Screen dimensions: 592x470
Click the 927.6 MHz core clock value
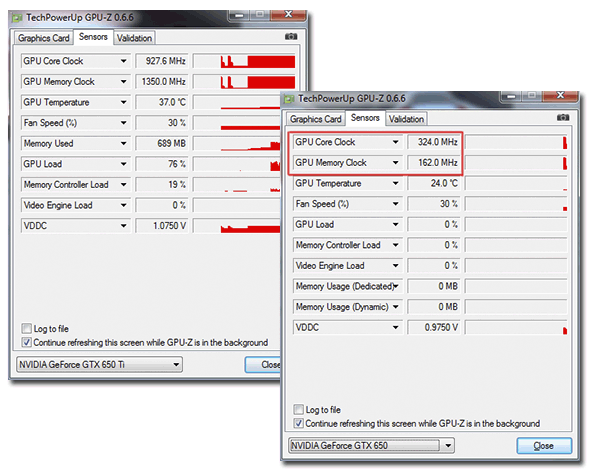162,61
